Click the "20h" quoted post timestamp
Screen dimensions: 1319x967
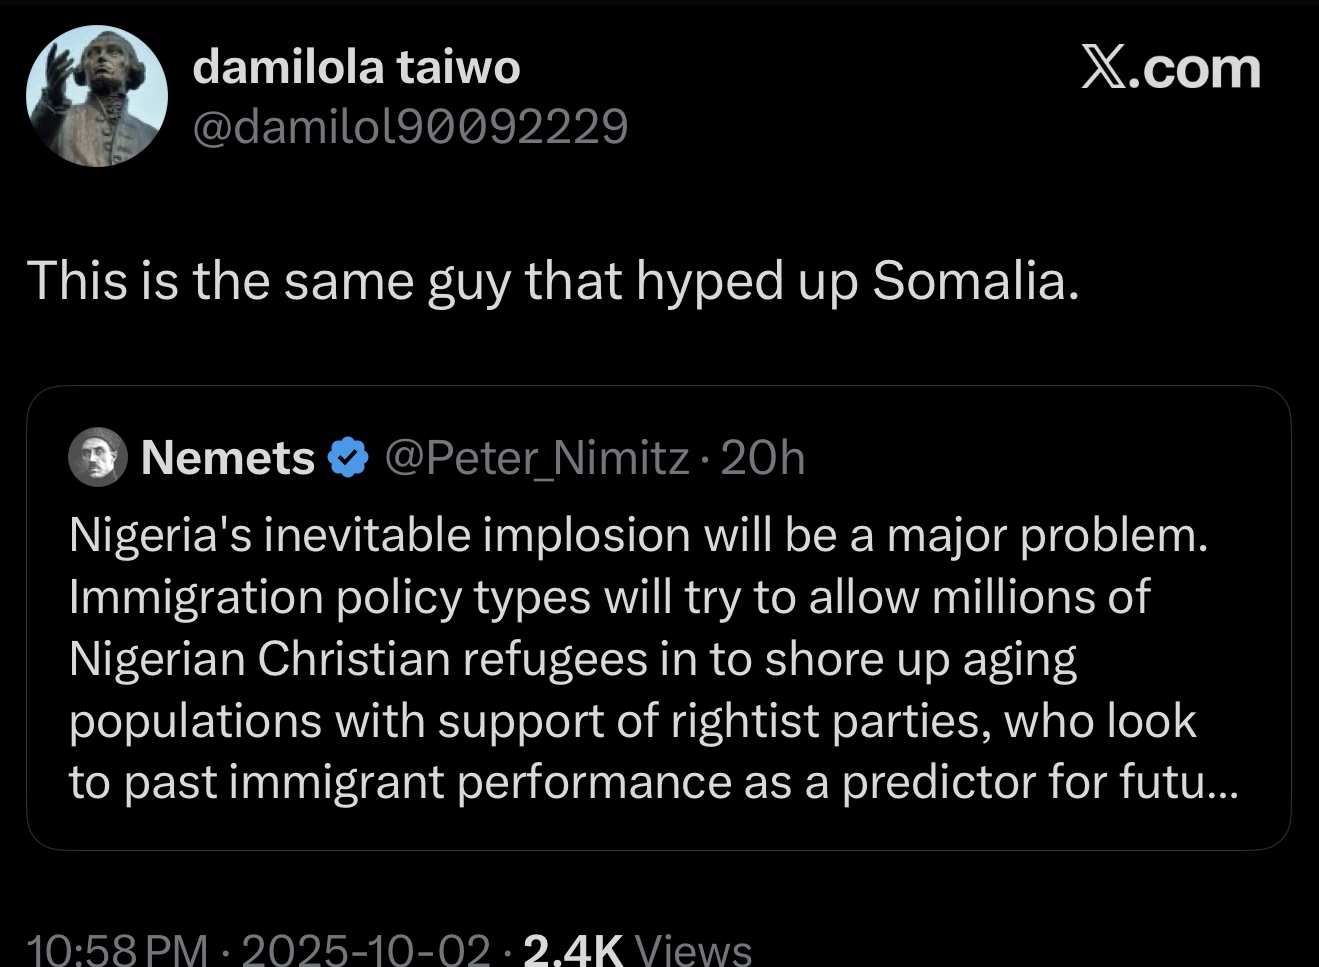click(x=762, y=458)
